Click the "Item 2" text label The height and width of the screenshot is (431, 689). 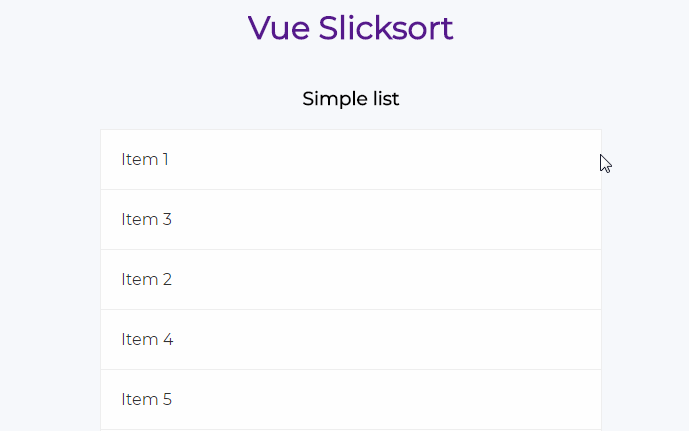146,280
